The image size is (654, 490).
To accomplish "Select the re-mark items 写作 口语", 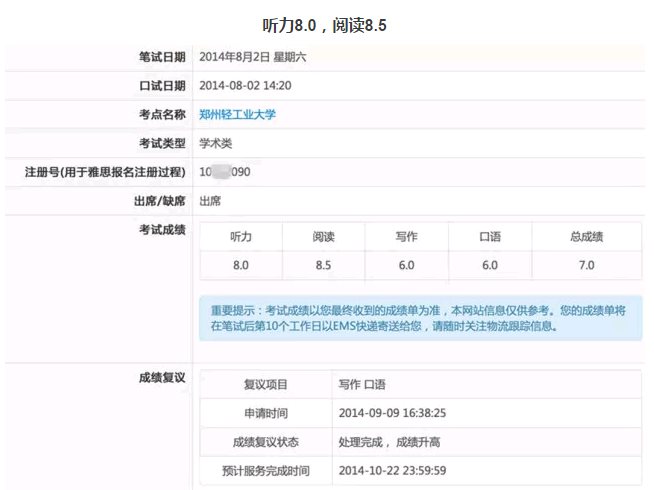I will [x=362, y=384].
